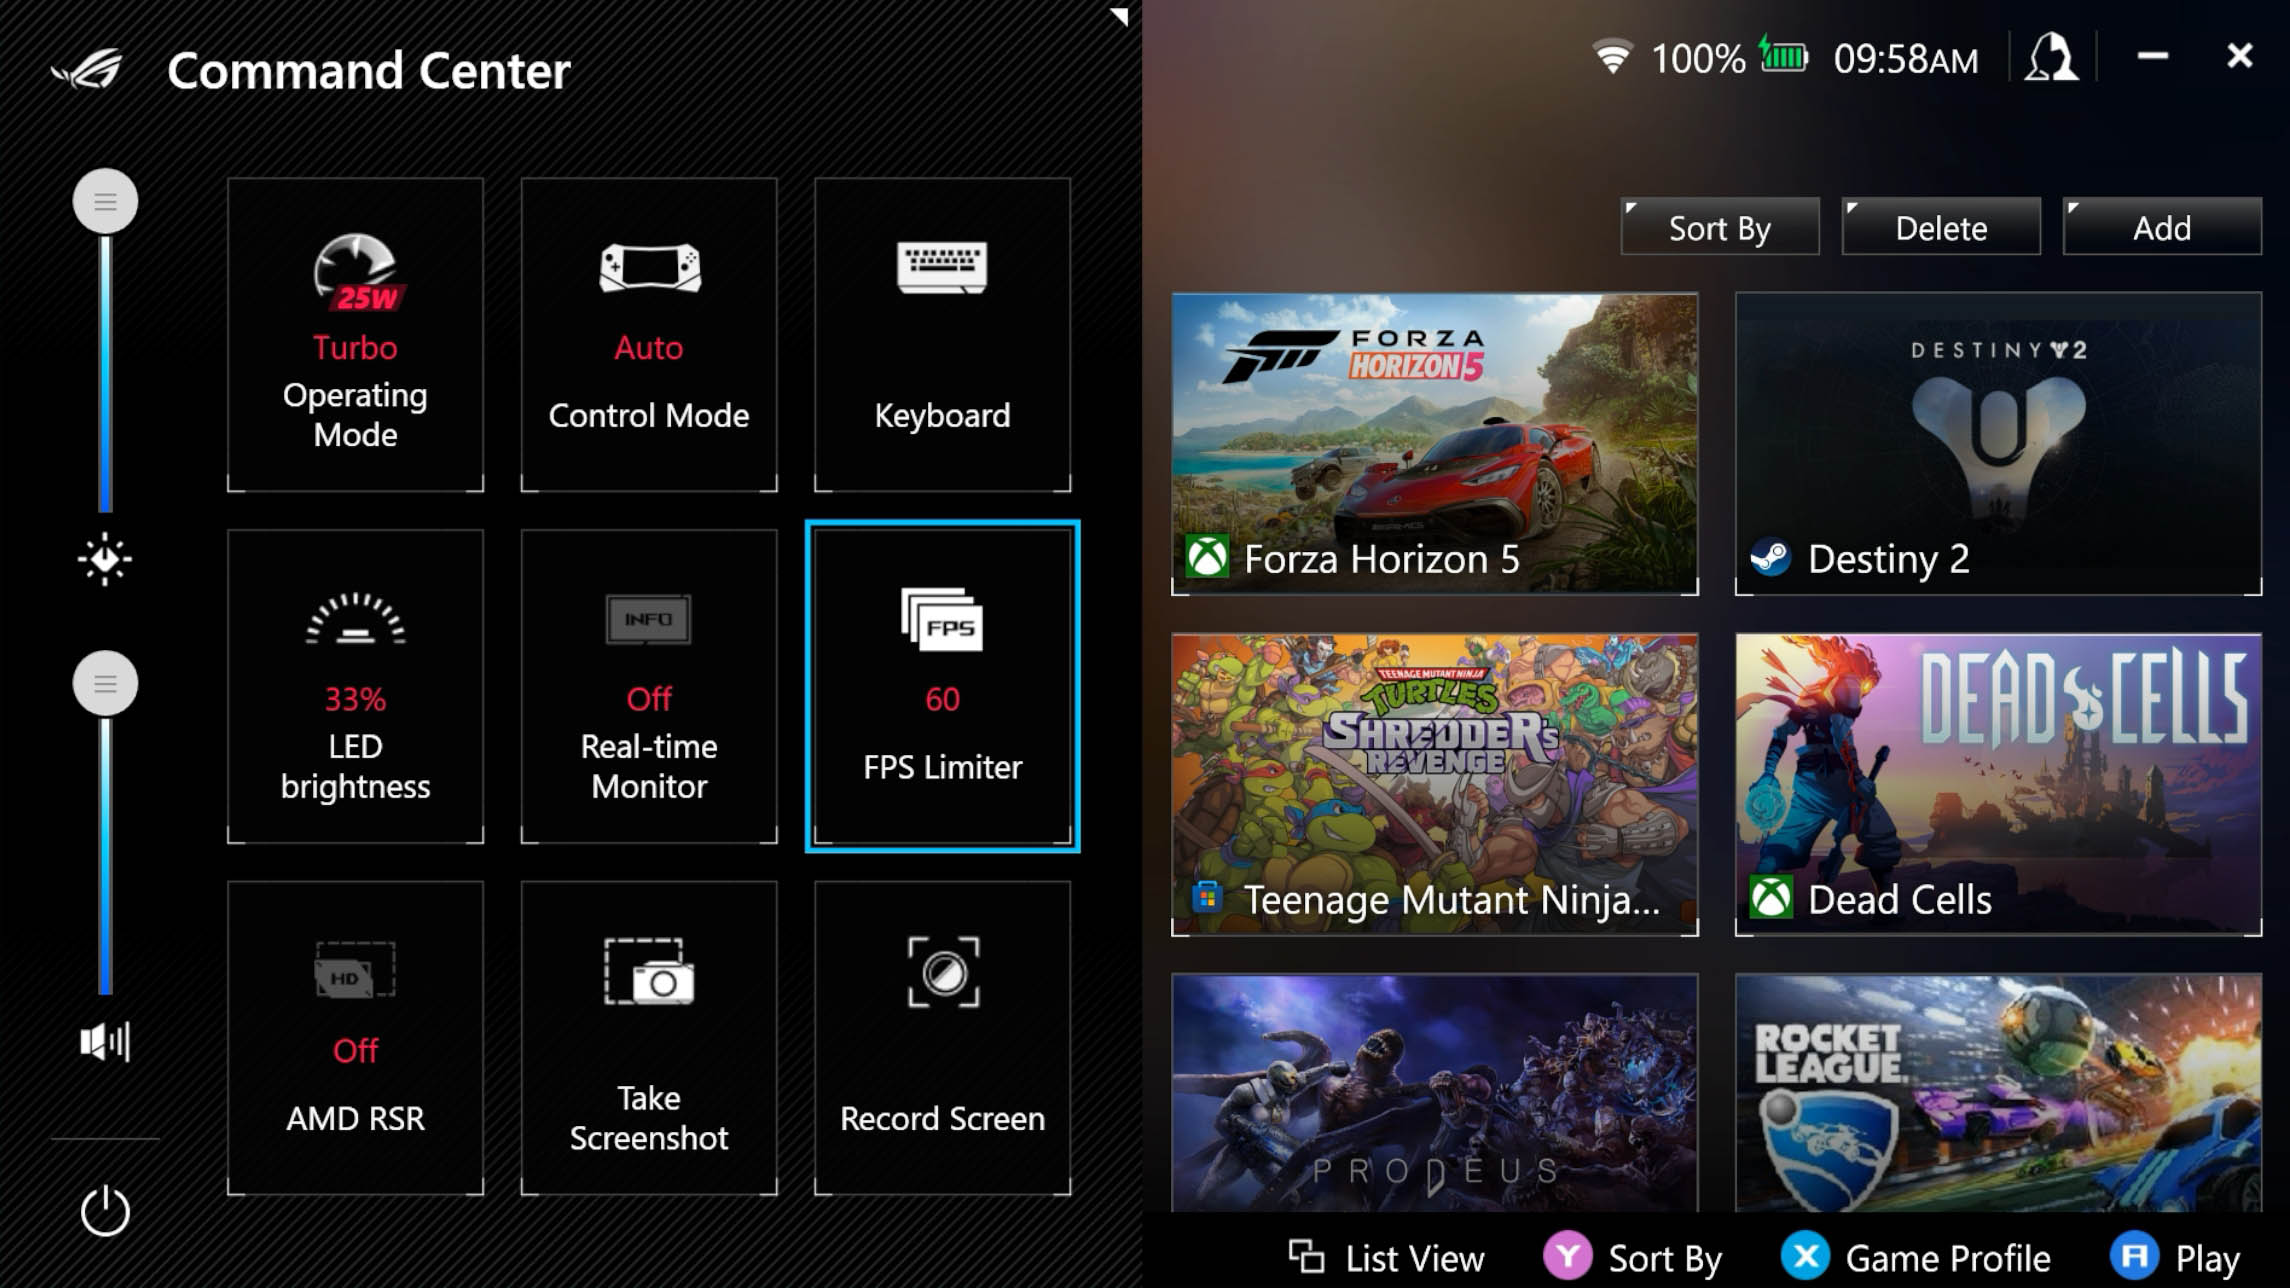Click the Delete game button
Viewport: 2290px width, 1288px height.
coord(1939,228)
